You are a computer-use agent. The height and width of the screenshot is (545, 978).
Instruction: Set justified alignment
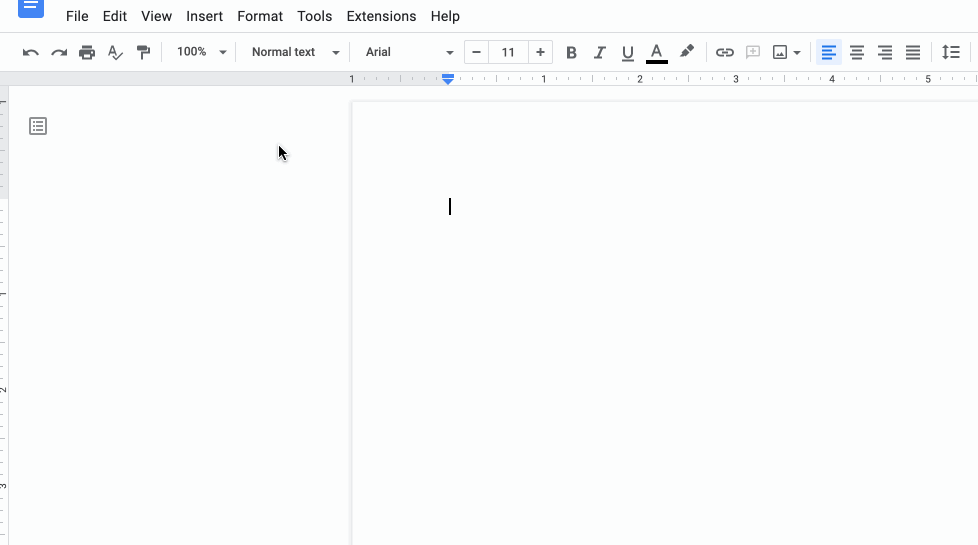pos(913,52)
